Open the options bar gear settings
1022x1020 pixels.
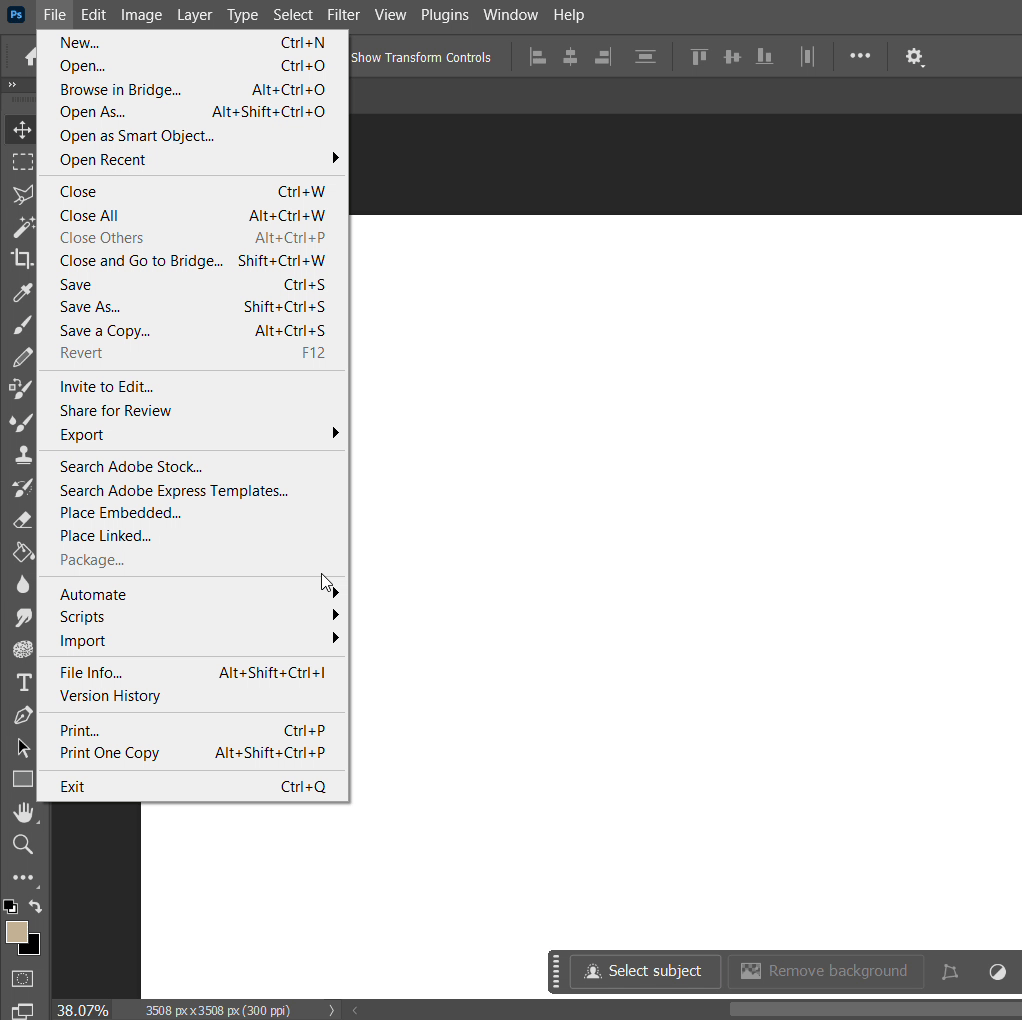914,57
